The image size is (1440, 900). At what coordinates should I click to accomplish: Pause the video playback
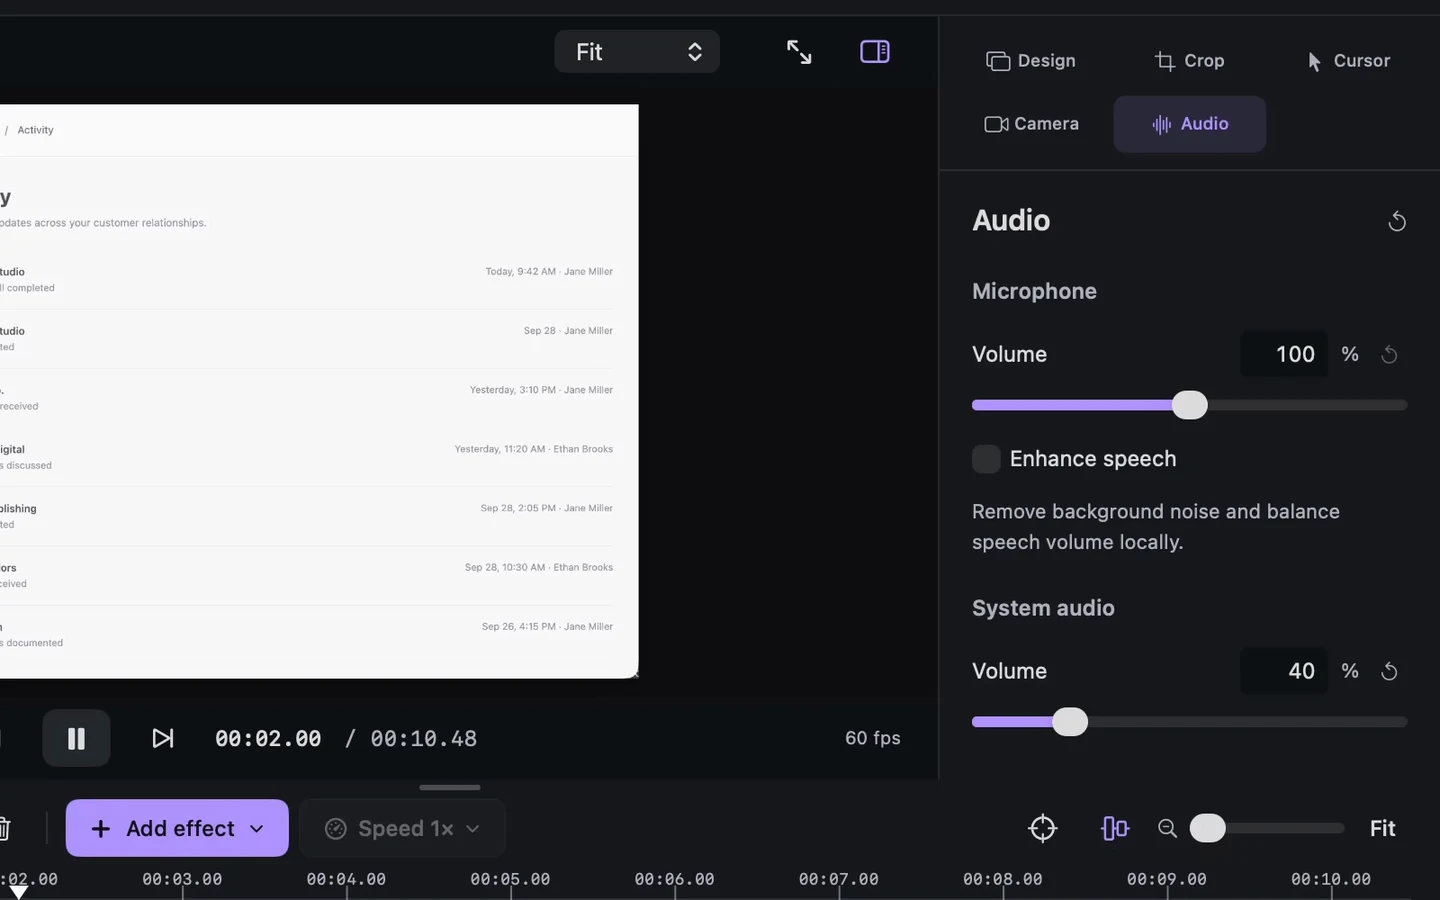(x=76, y=738)
